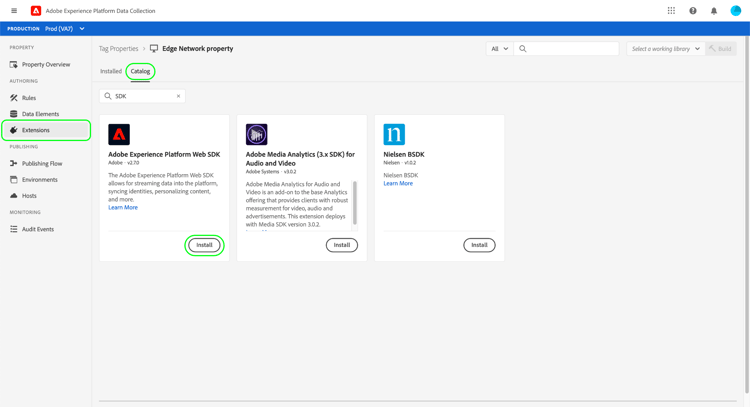Click the magnifier icon in top search box
The image size is (750, 407).
pos(523,49)
